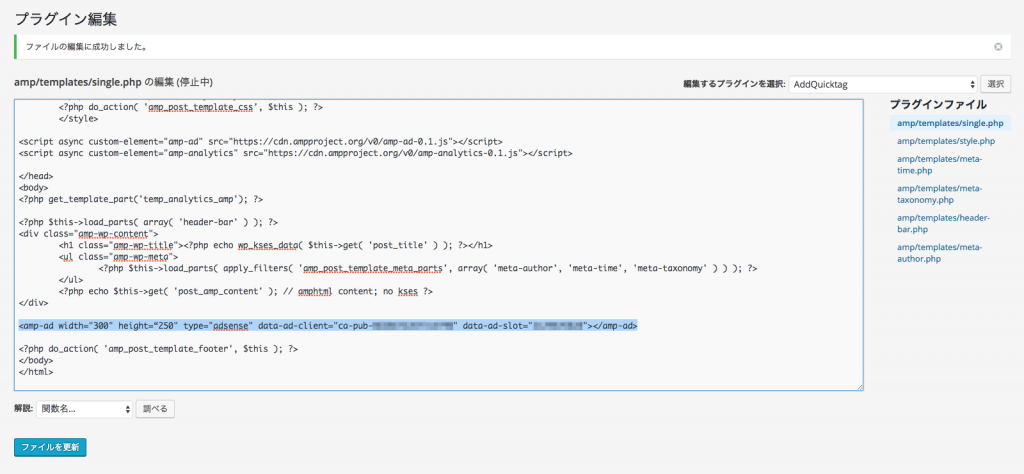Click the post_amp_content echo line
The height and width of the screenshot is (474, 1024).
coord(246,291)
